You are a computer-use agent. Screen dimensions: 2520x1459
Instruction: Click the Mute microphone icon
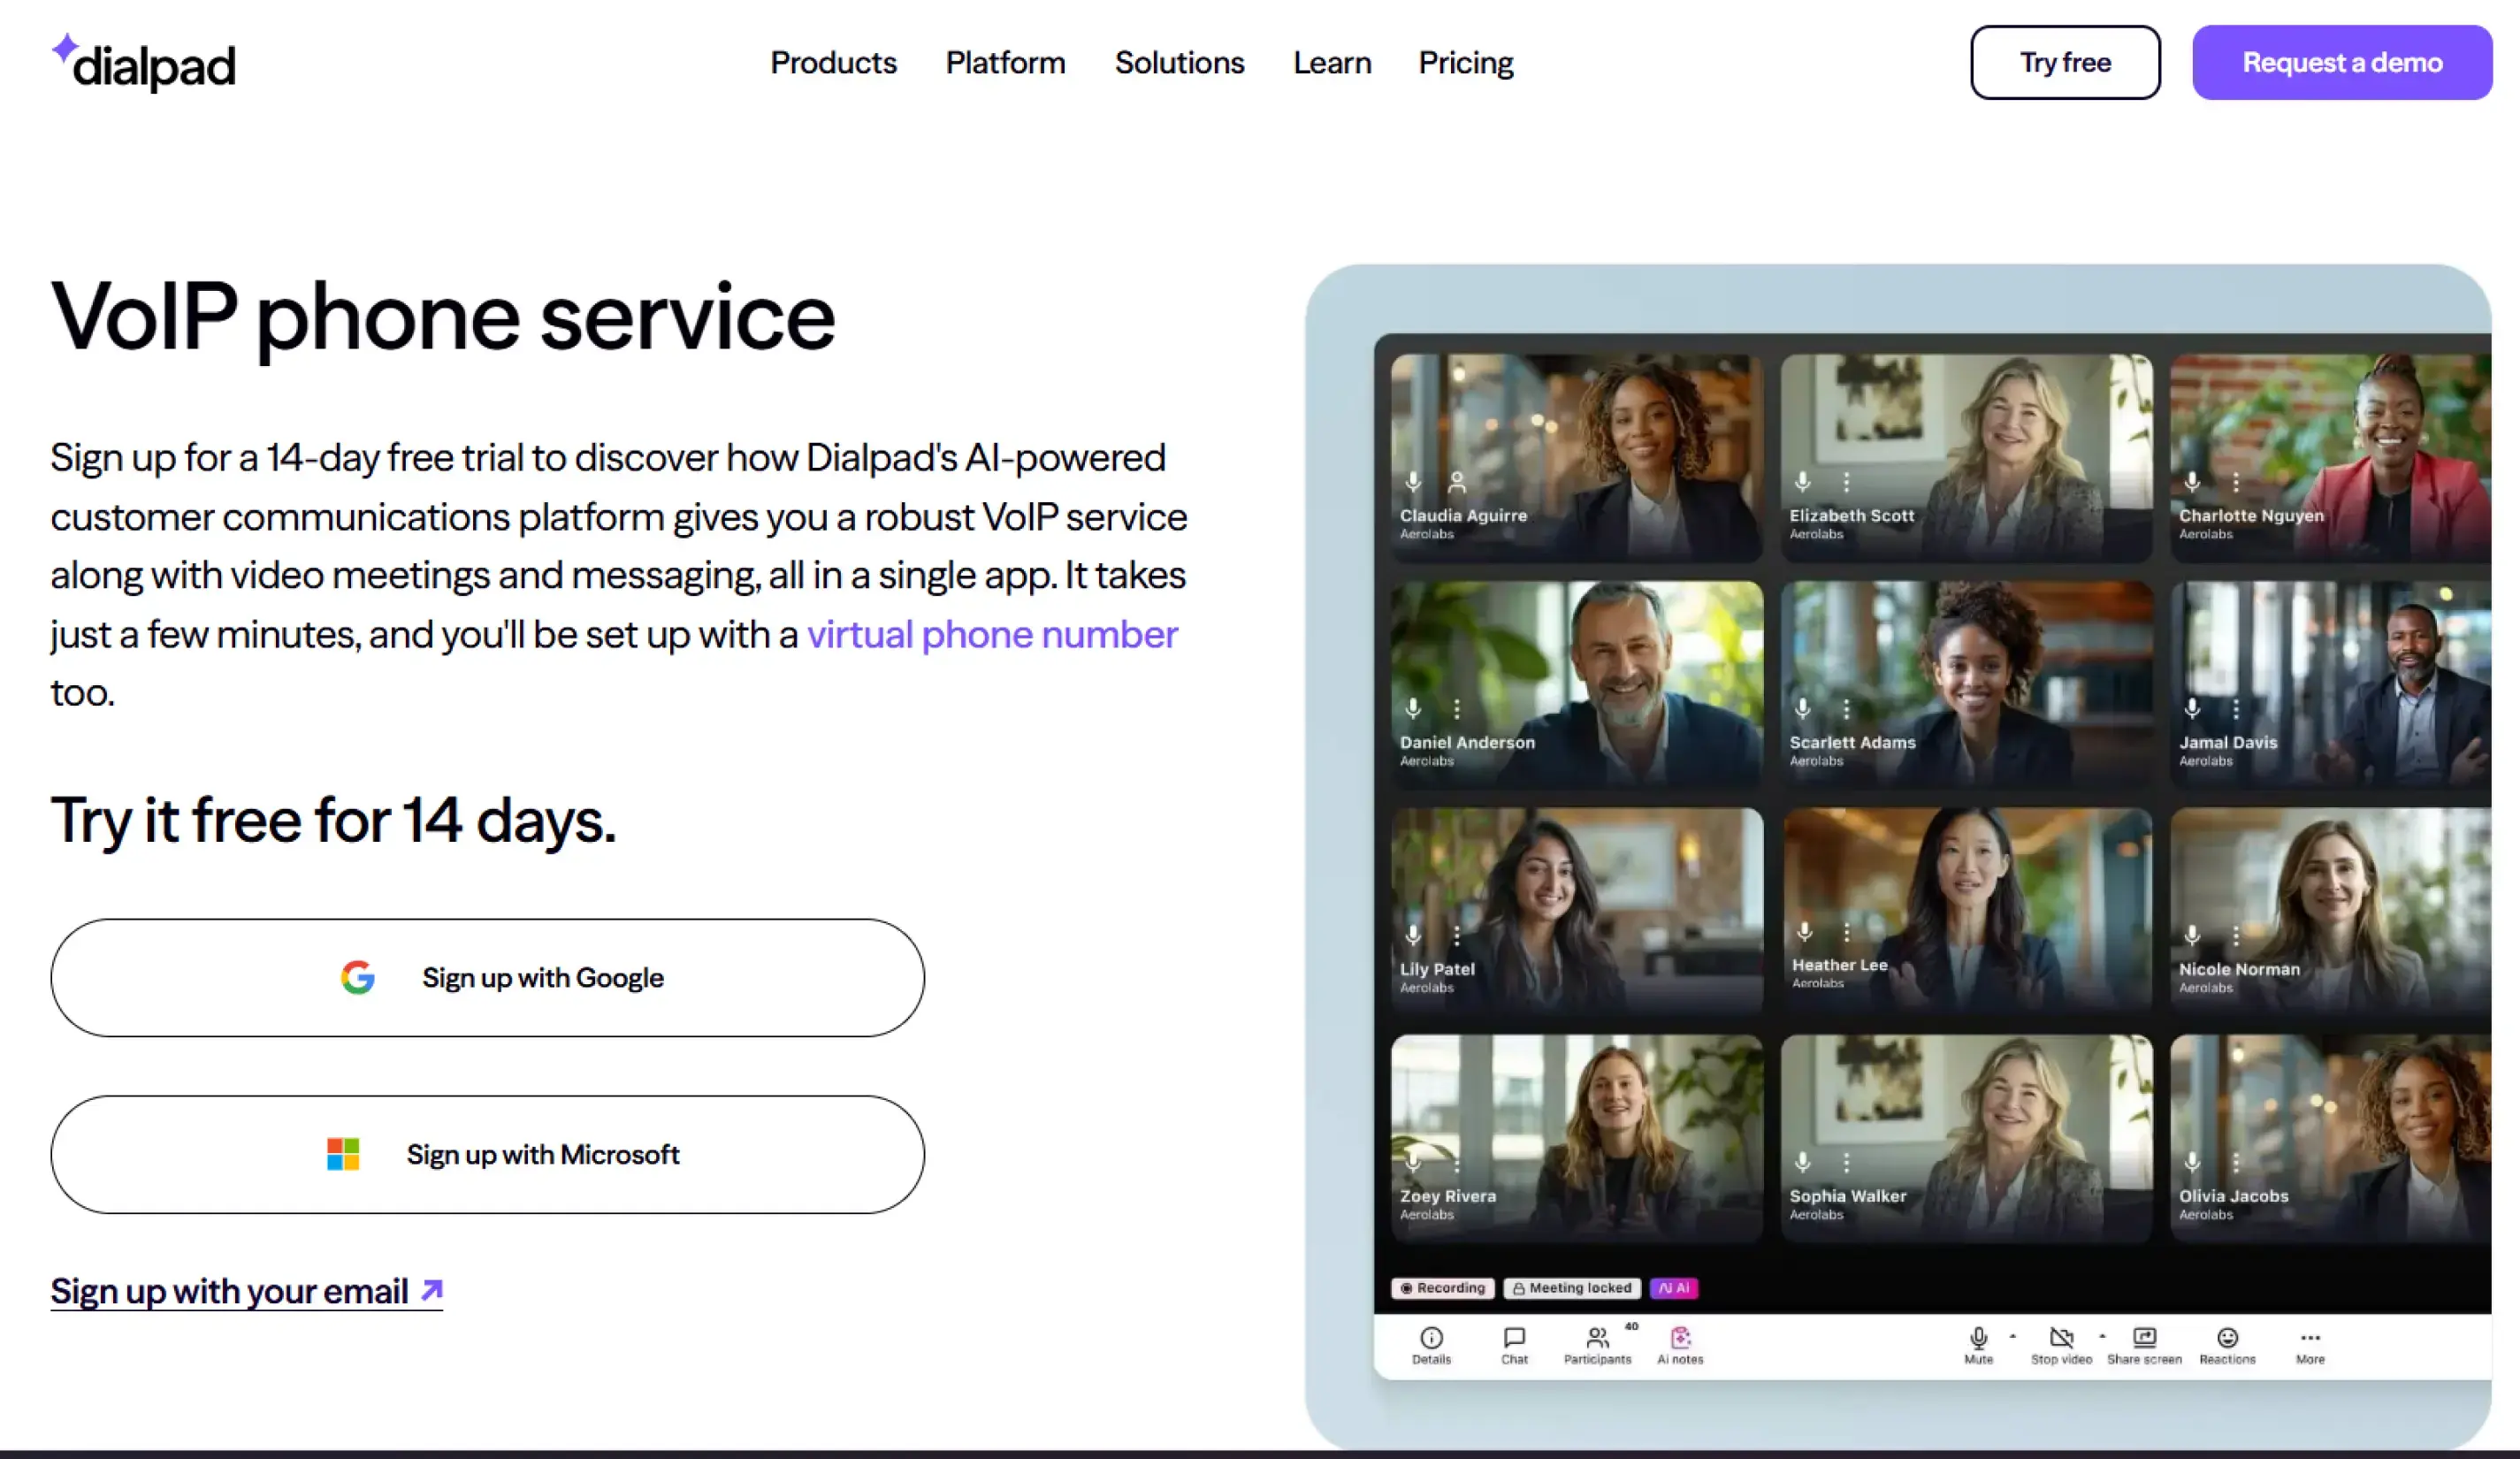tap(1978, 1345)
